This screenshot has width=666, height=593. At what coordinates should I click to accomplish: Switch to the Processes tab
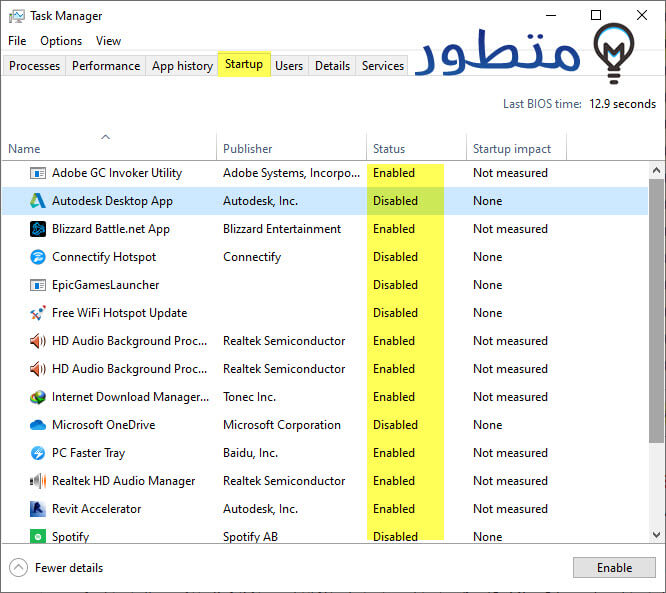(x=34, y=66)
